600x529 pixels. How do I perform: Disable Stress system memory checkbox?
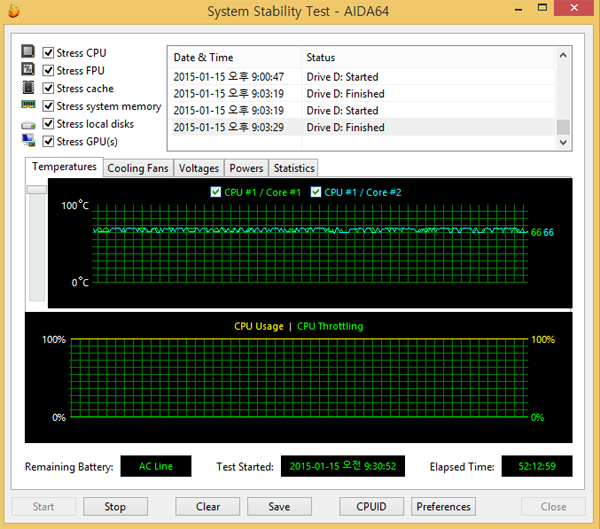click(x=48, y=106)
